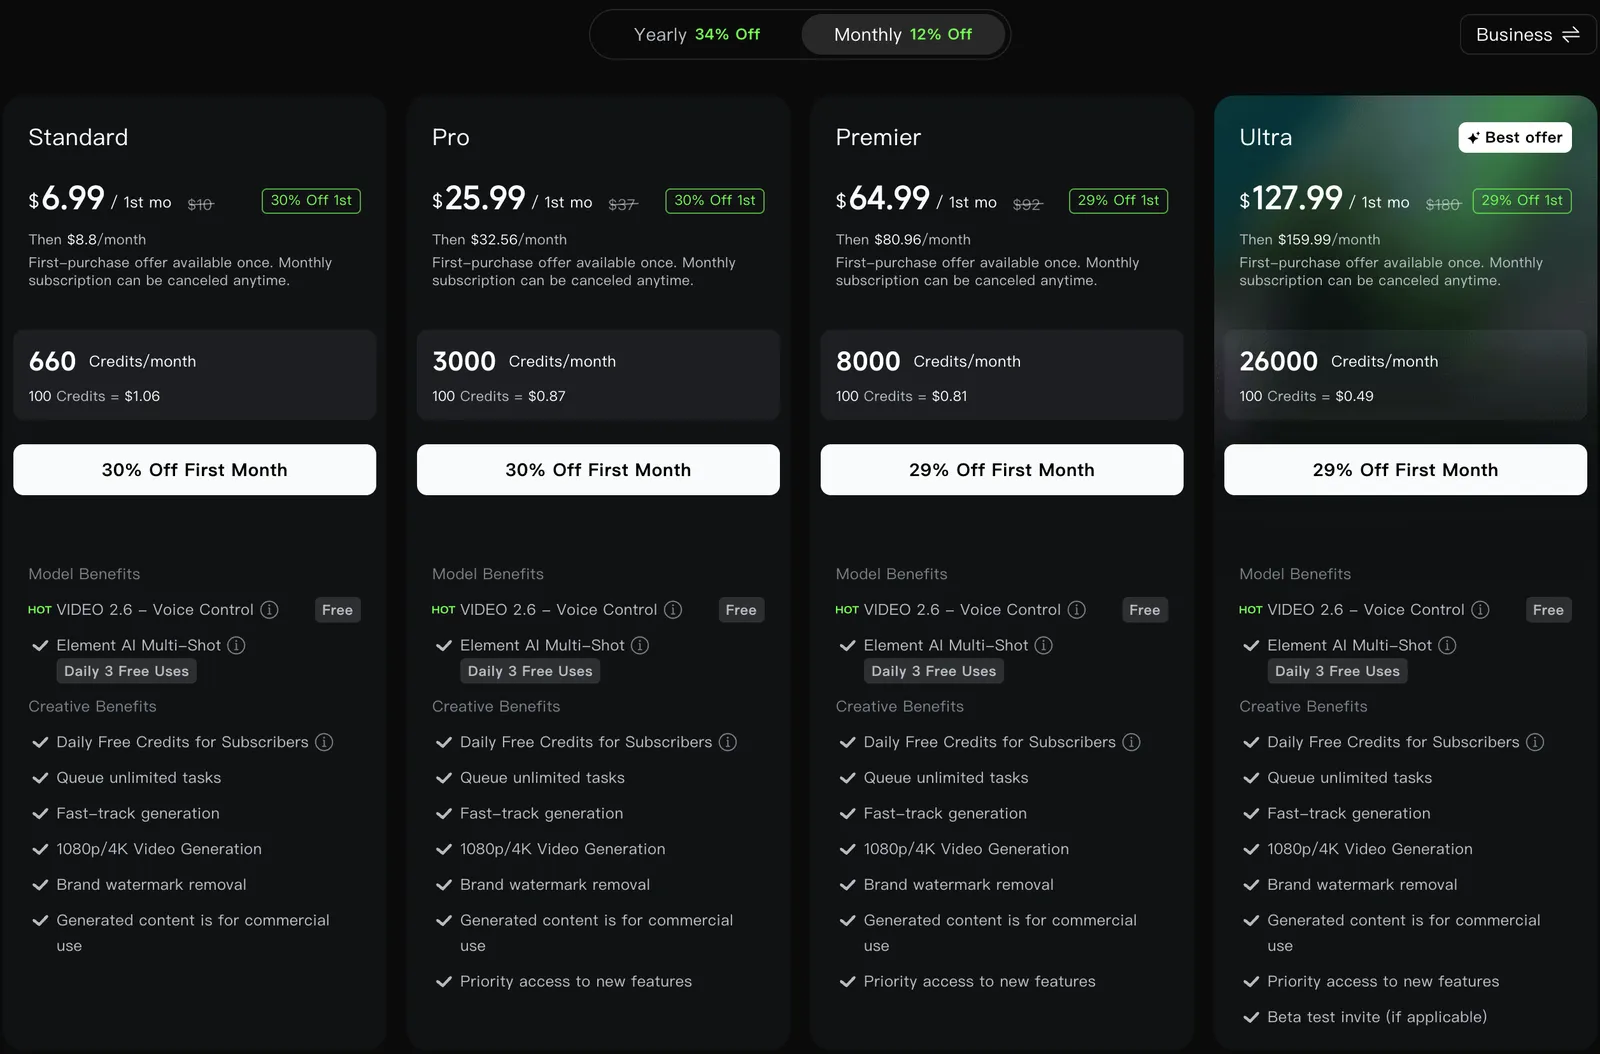Screen dimensions: 1600x1054
Task: Click the Premier $64.99 price
Action: (883, 198)
